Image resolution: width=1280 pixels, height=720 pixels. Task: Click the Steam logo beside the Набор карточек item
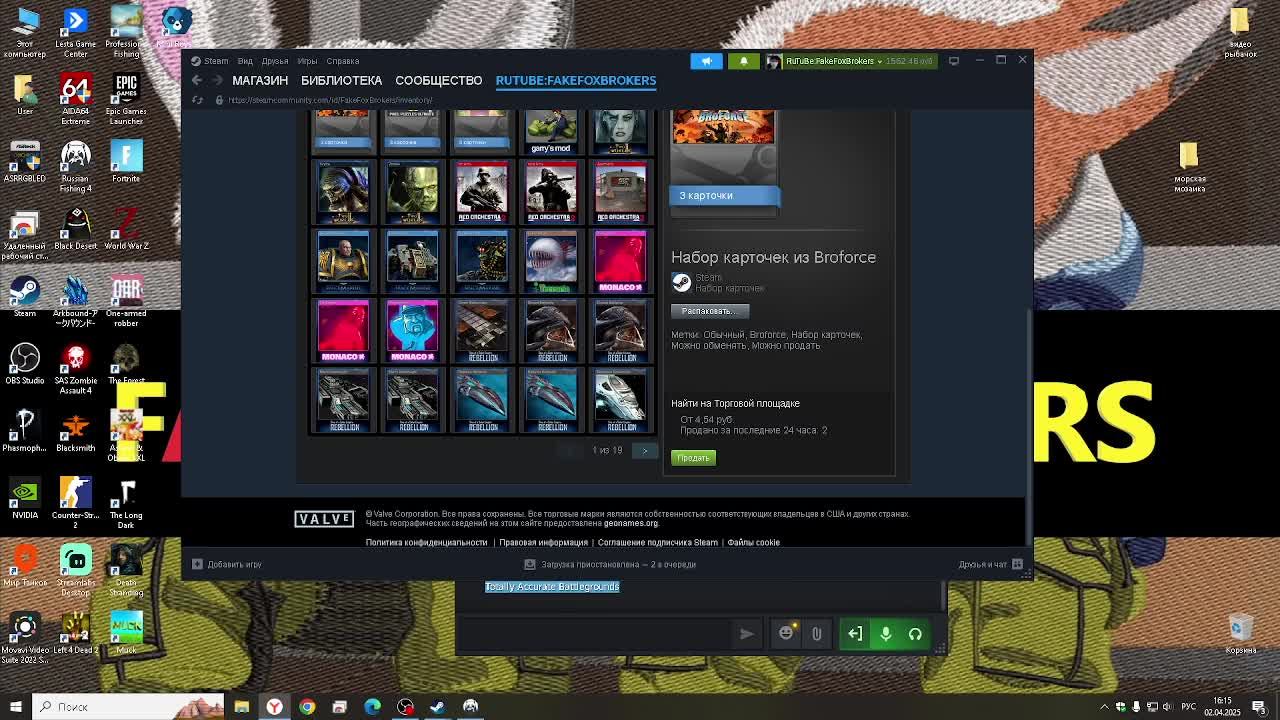[x=681, y=282]
